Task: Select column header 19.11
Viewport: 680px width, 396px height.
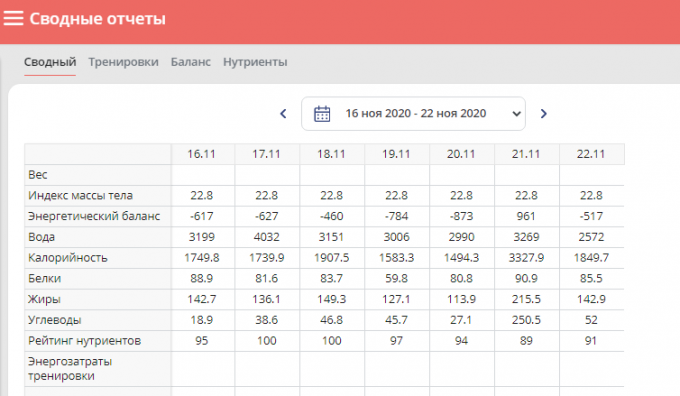Action: point(396,154)
